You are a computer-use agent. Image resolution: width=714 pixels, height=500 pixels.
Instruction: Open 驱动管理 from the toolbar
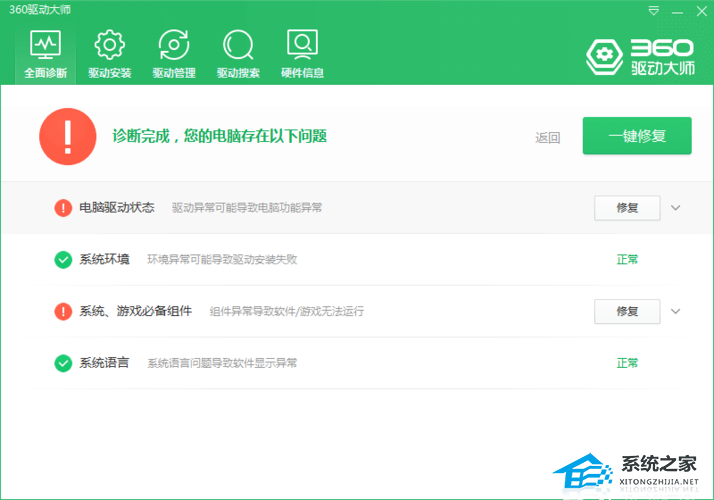tap(173, 54)
